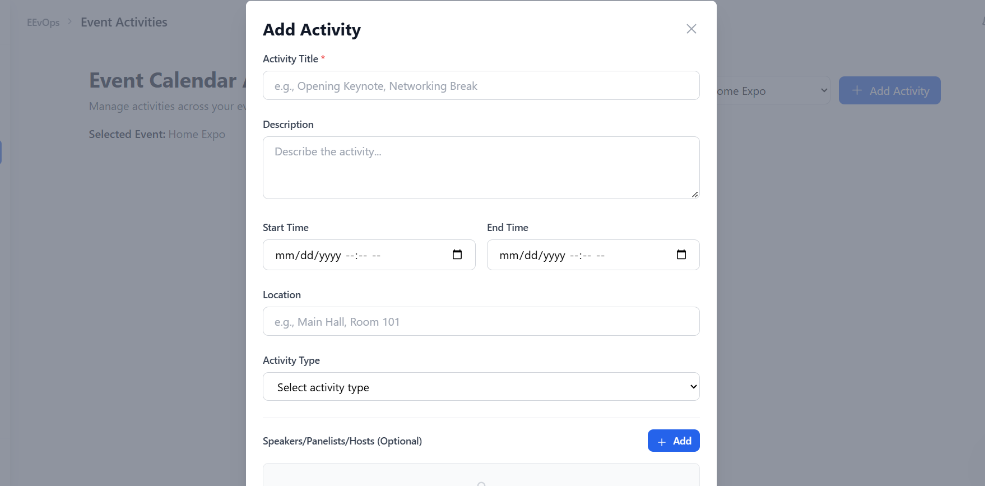Focus the Location input field

coord(481,321)
